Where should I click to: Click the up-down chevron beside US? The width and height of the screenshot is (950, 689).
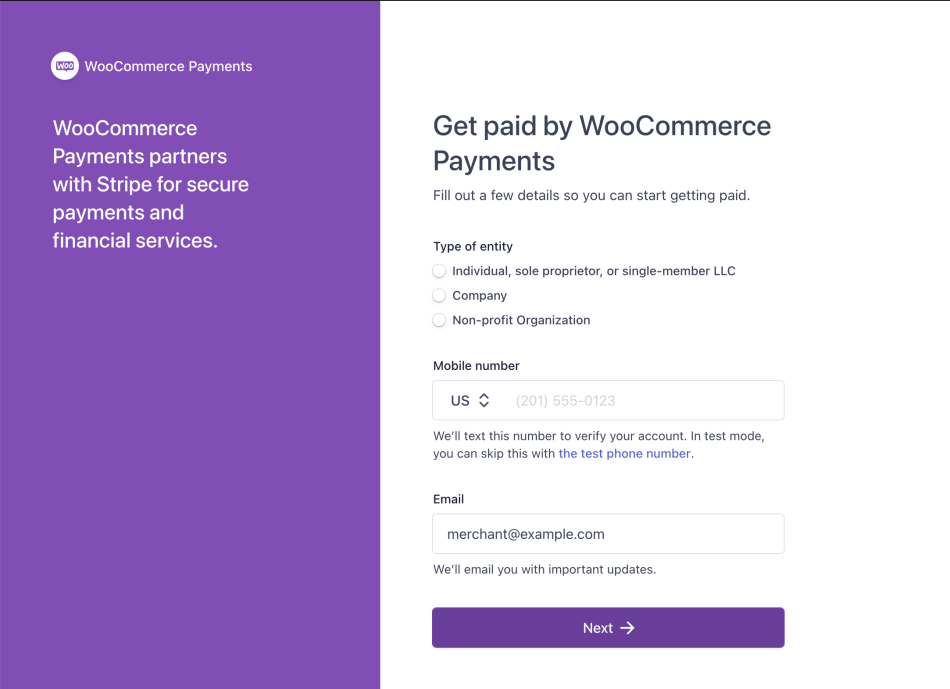click(x=484, y=401)
